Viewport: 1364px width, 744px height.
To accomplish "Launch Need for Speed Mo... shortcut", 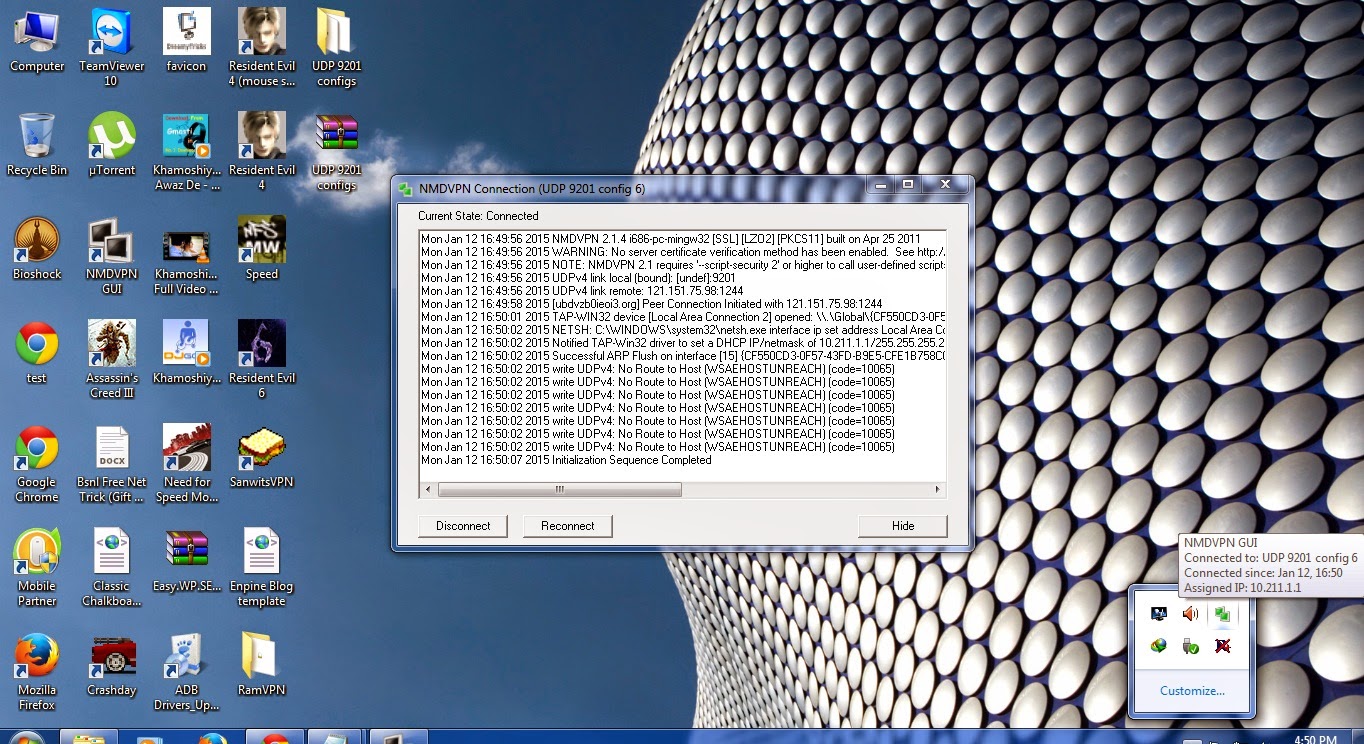I will [186, 463].
